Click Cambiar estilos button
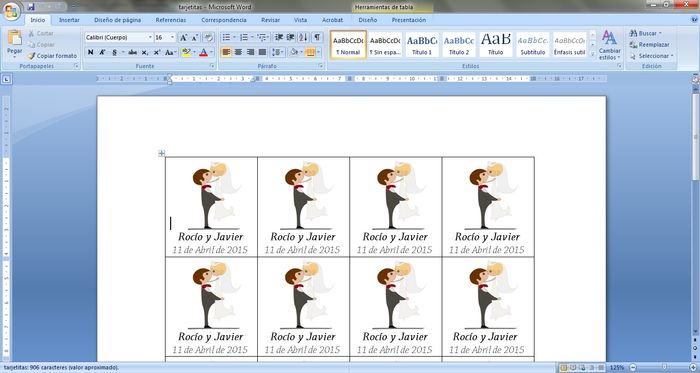Viewport: 700px width, 373px height. (x=609, y=45)
